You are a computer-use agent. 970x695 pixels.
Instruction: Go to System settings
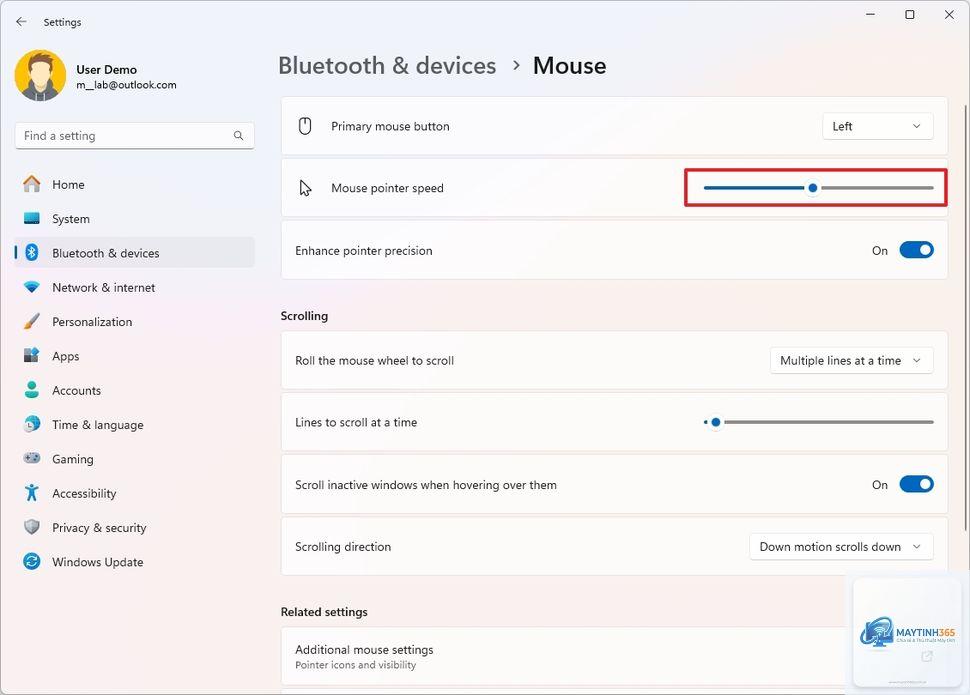(134, 218)
